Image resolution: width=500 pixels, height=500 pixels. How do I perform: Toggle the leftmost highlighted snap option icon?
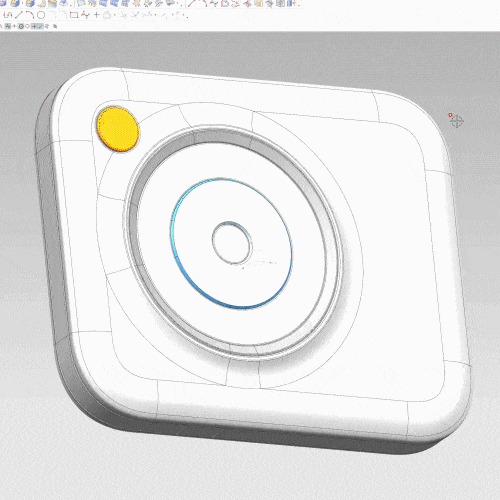[x=8, y=26]
